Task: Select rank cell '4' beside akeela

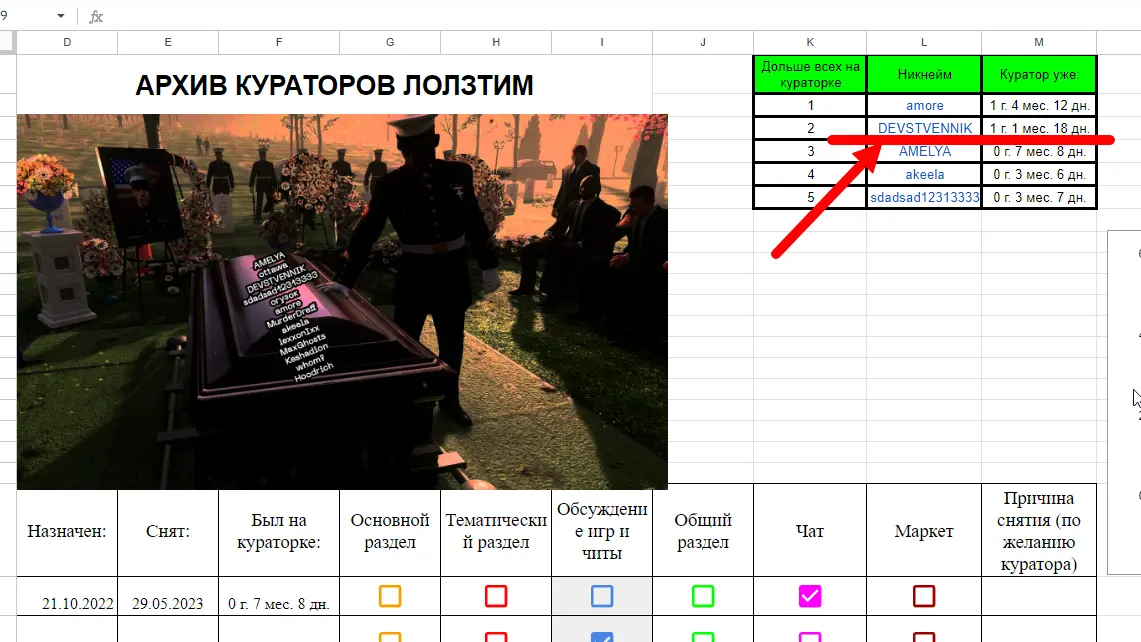Action: 810,175
